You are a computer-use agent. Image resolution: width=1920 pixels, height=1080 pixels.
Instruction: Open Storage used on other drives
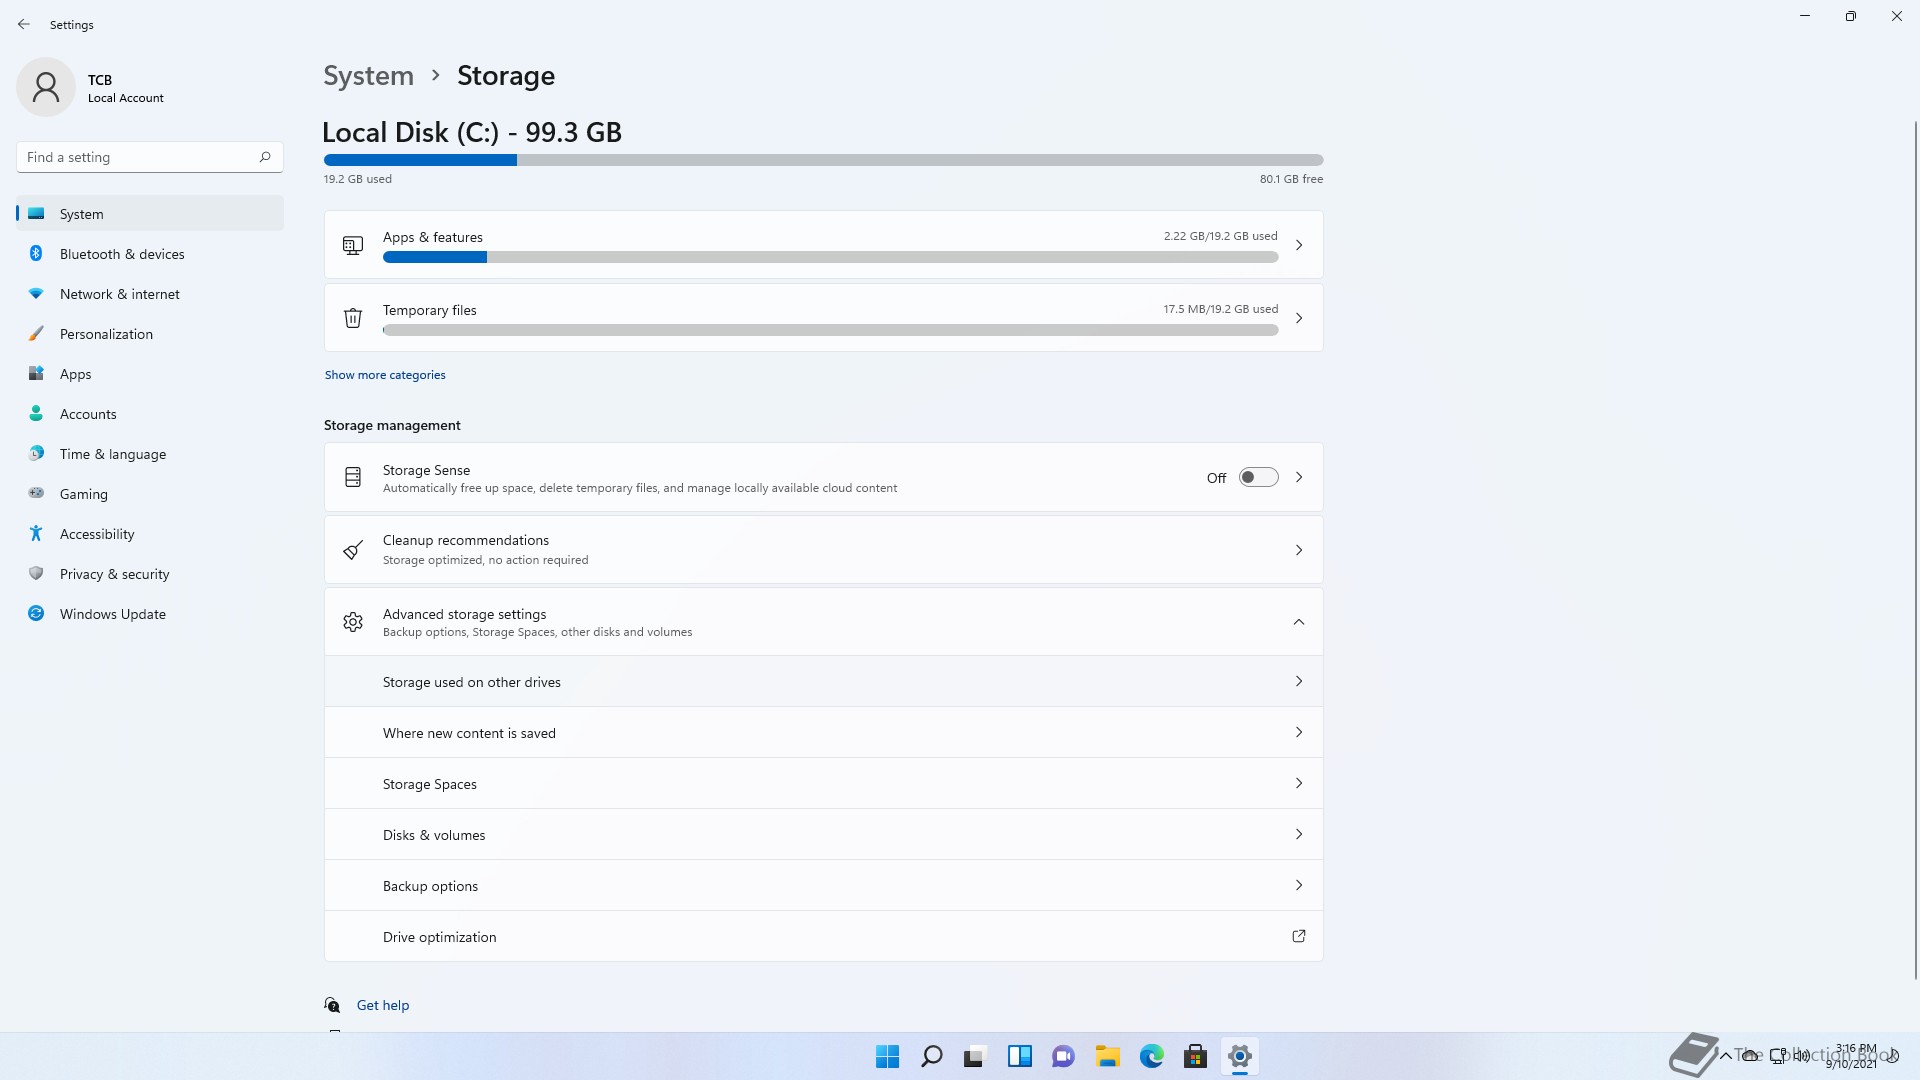823,682
